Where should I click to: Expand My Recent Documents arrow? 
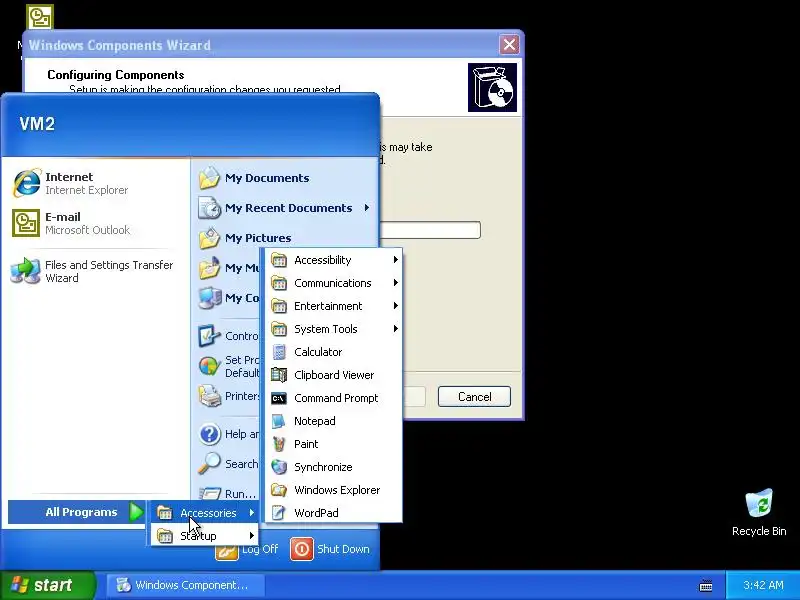click(367, 208)
